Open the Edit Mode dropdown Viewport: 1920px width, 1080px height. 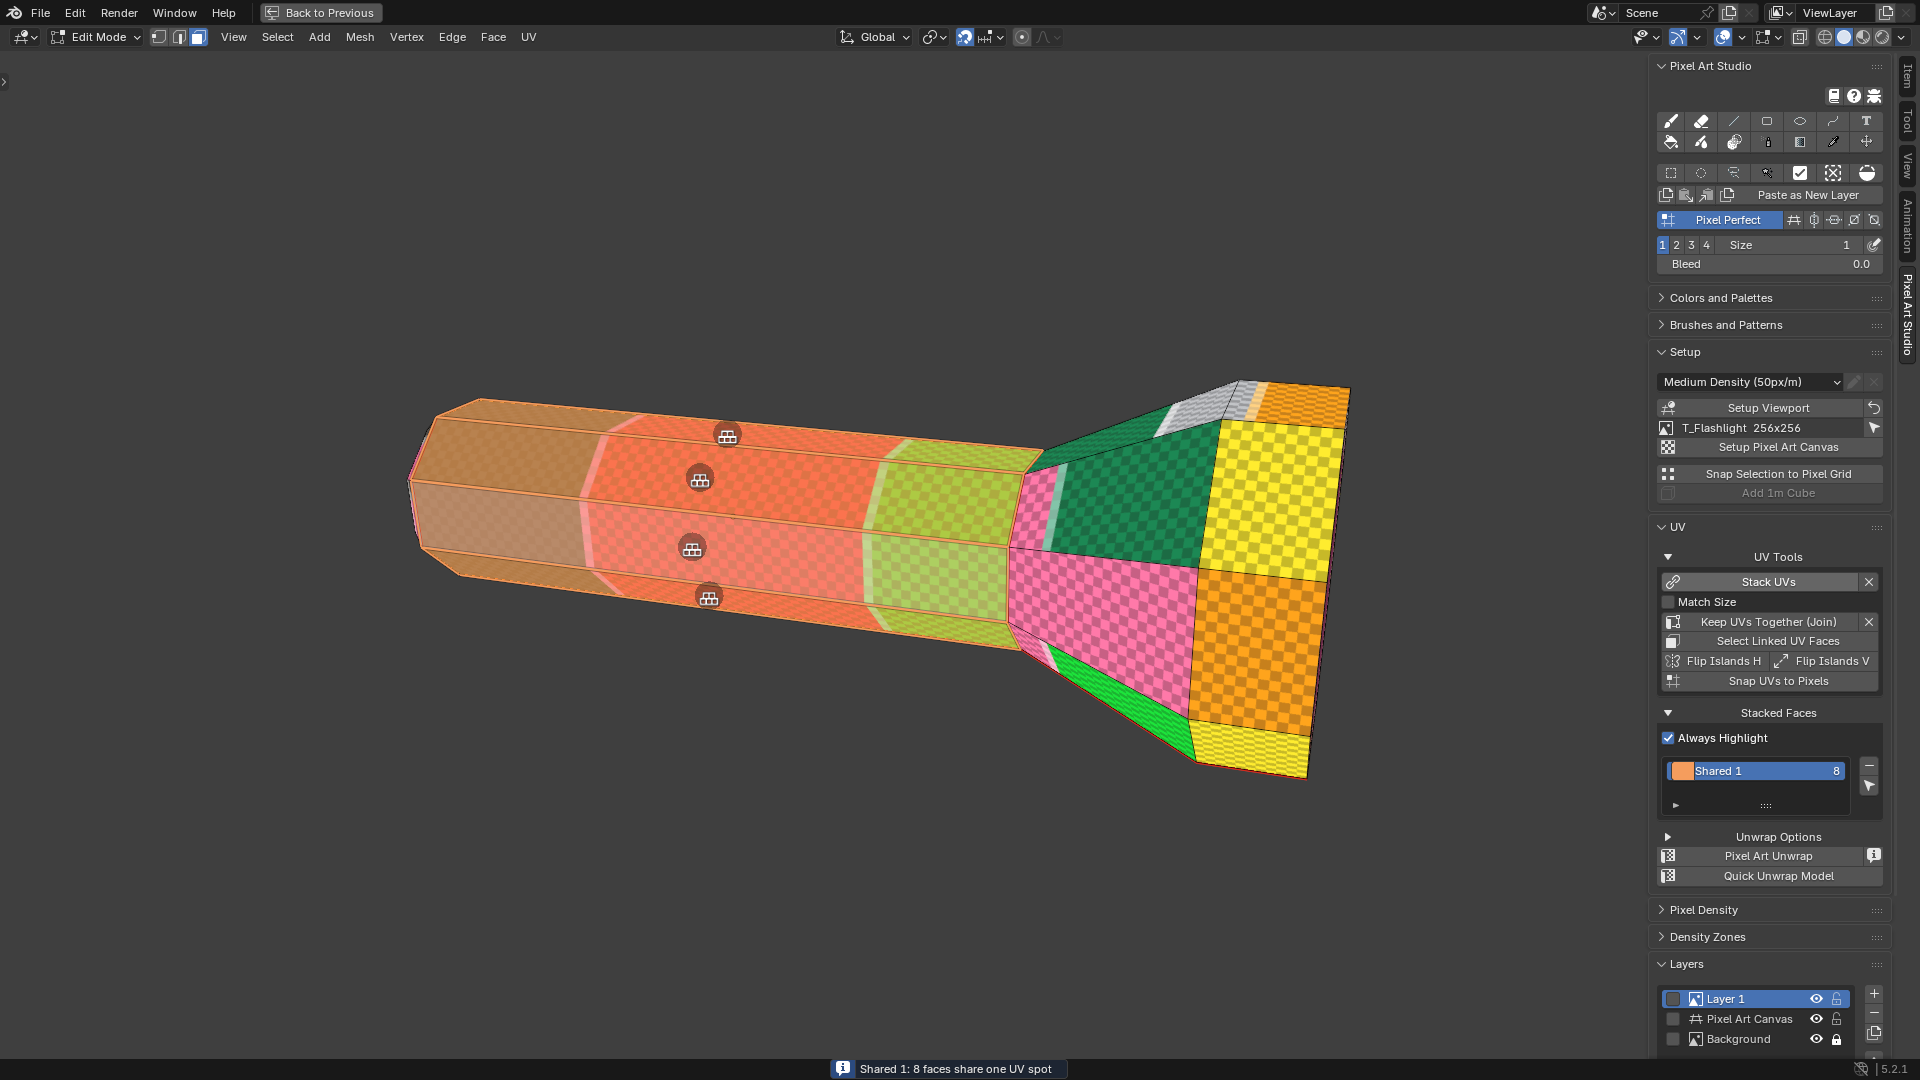tap(96, 37)
